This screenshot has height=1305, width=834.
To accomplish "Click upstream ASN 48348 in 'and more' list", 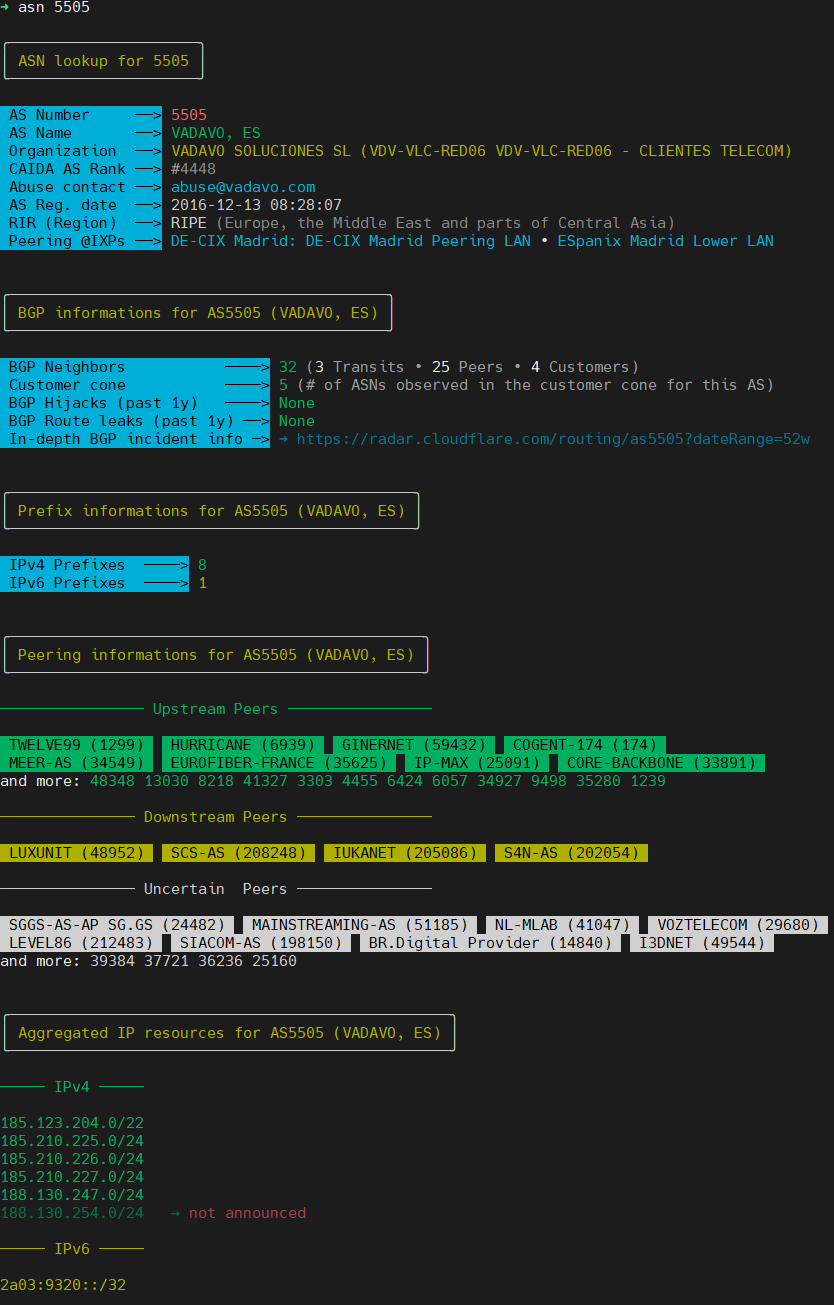I will coord(112,781).
